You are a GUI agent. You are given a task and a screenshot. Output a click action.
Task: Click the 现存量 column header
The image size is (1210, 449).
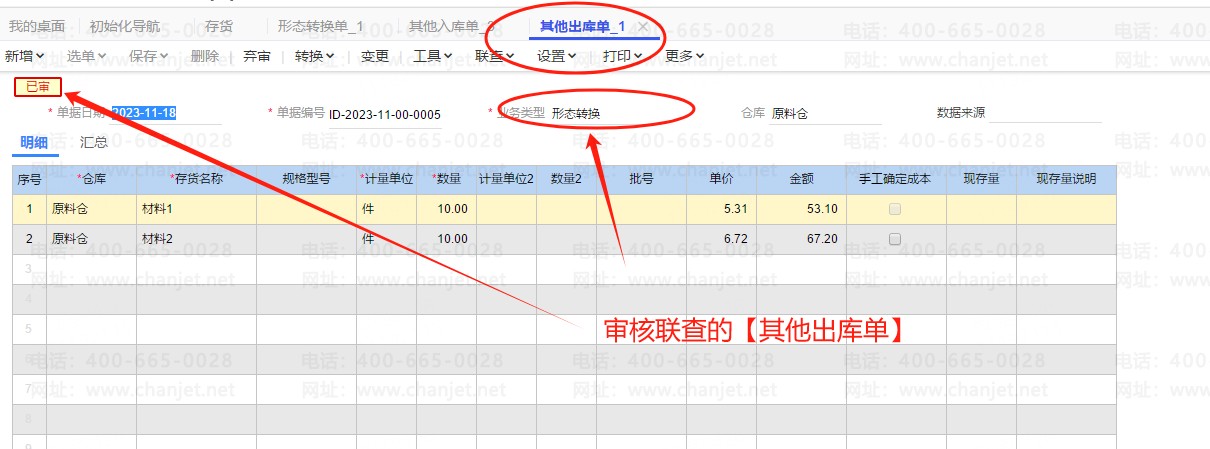[x=981, y=179]
